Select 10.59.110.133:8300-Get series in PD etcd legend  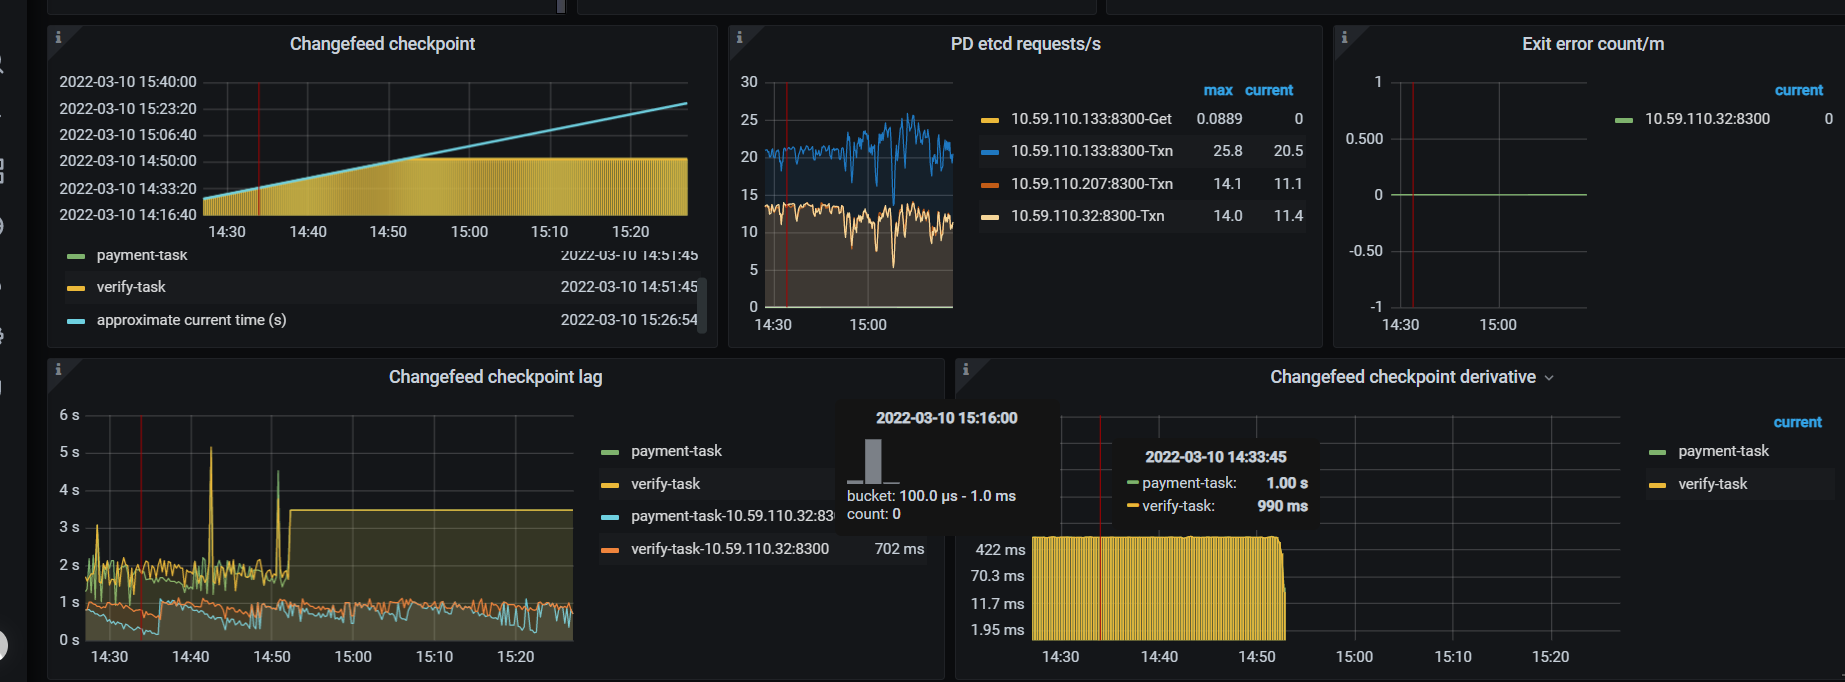click(1091, 119)
